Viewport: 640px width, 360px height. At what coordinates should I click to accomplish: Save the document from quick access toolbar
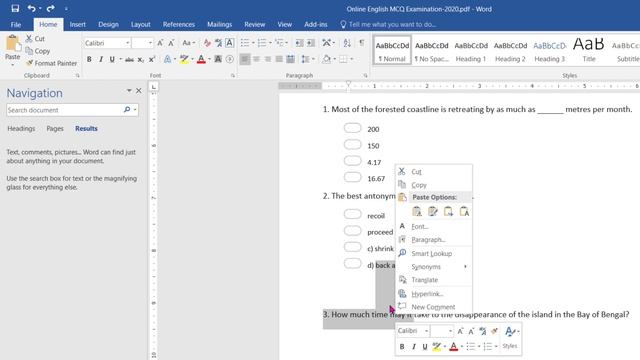tap(15, 9)
